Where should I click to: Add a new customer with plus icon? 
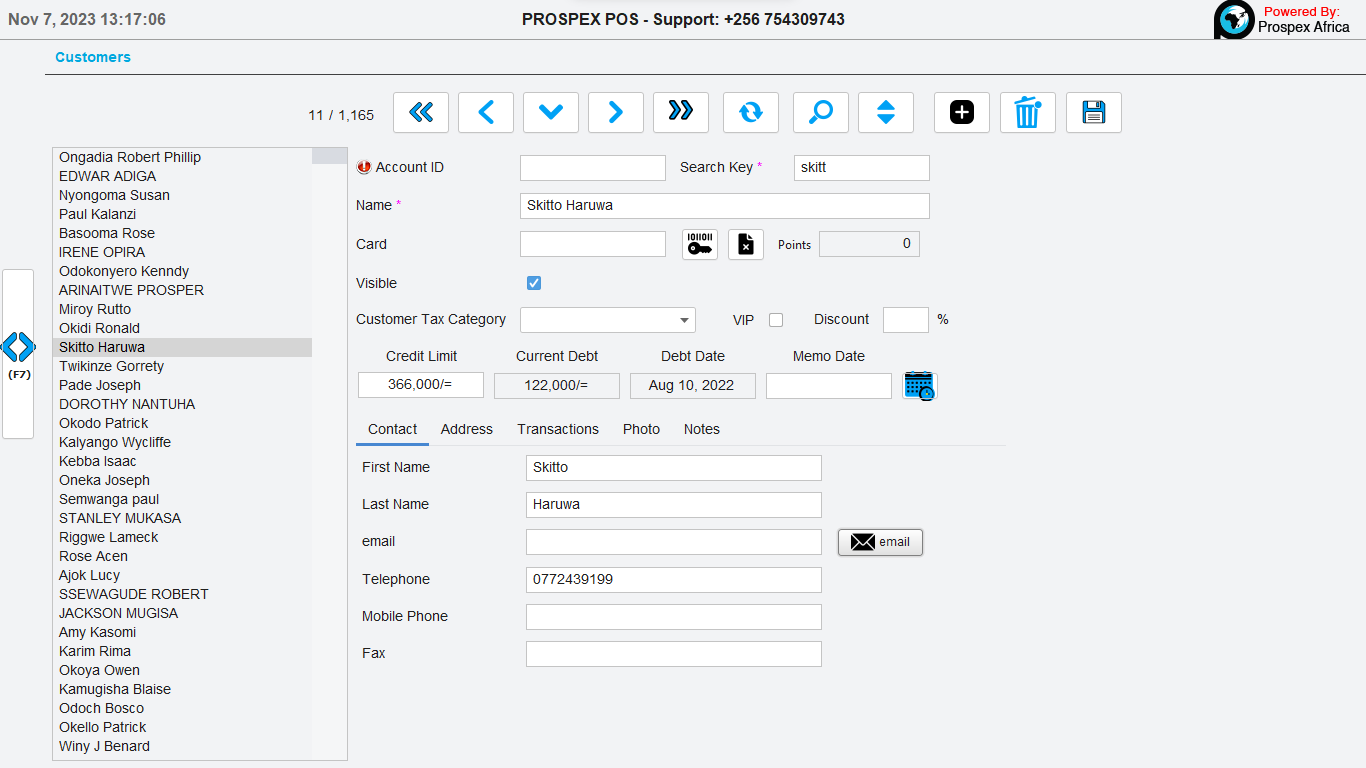[962, 113]
